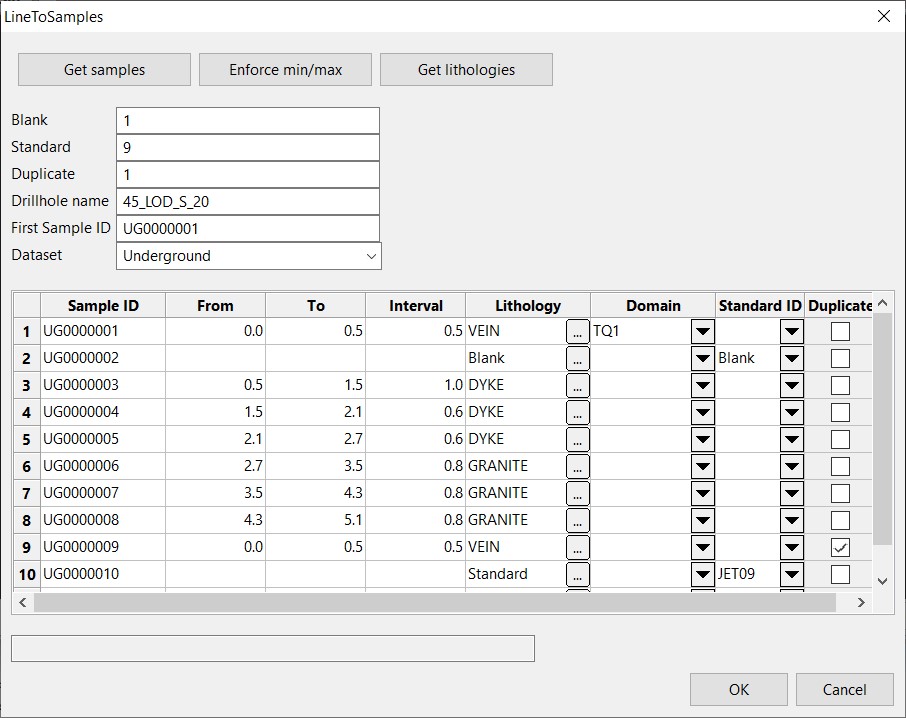Viewport: 906px width, 718px height.
Task: Click ellipsis button beside Blank lithology
Action: tap(577, 358)
